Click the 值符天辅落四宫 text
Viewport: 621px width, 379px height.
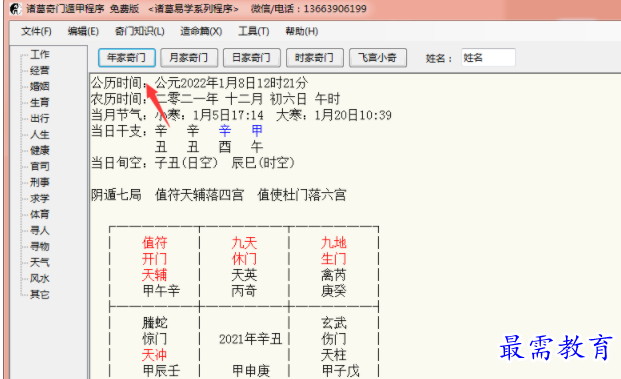[x=199, y=195]
